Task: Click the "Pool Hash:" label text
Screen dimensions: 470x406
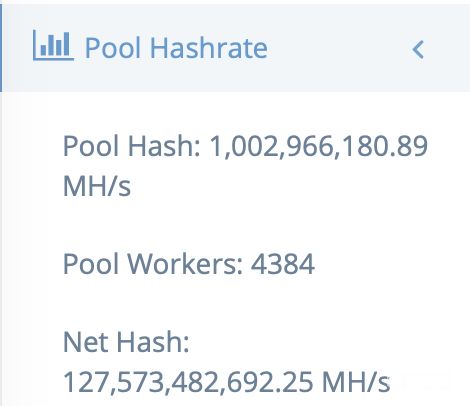Action: tap(132, 146)
